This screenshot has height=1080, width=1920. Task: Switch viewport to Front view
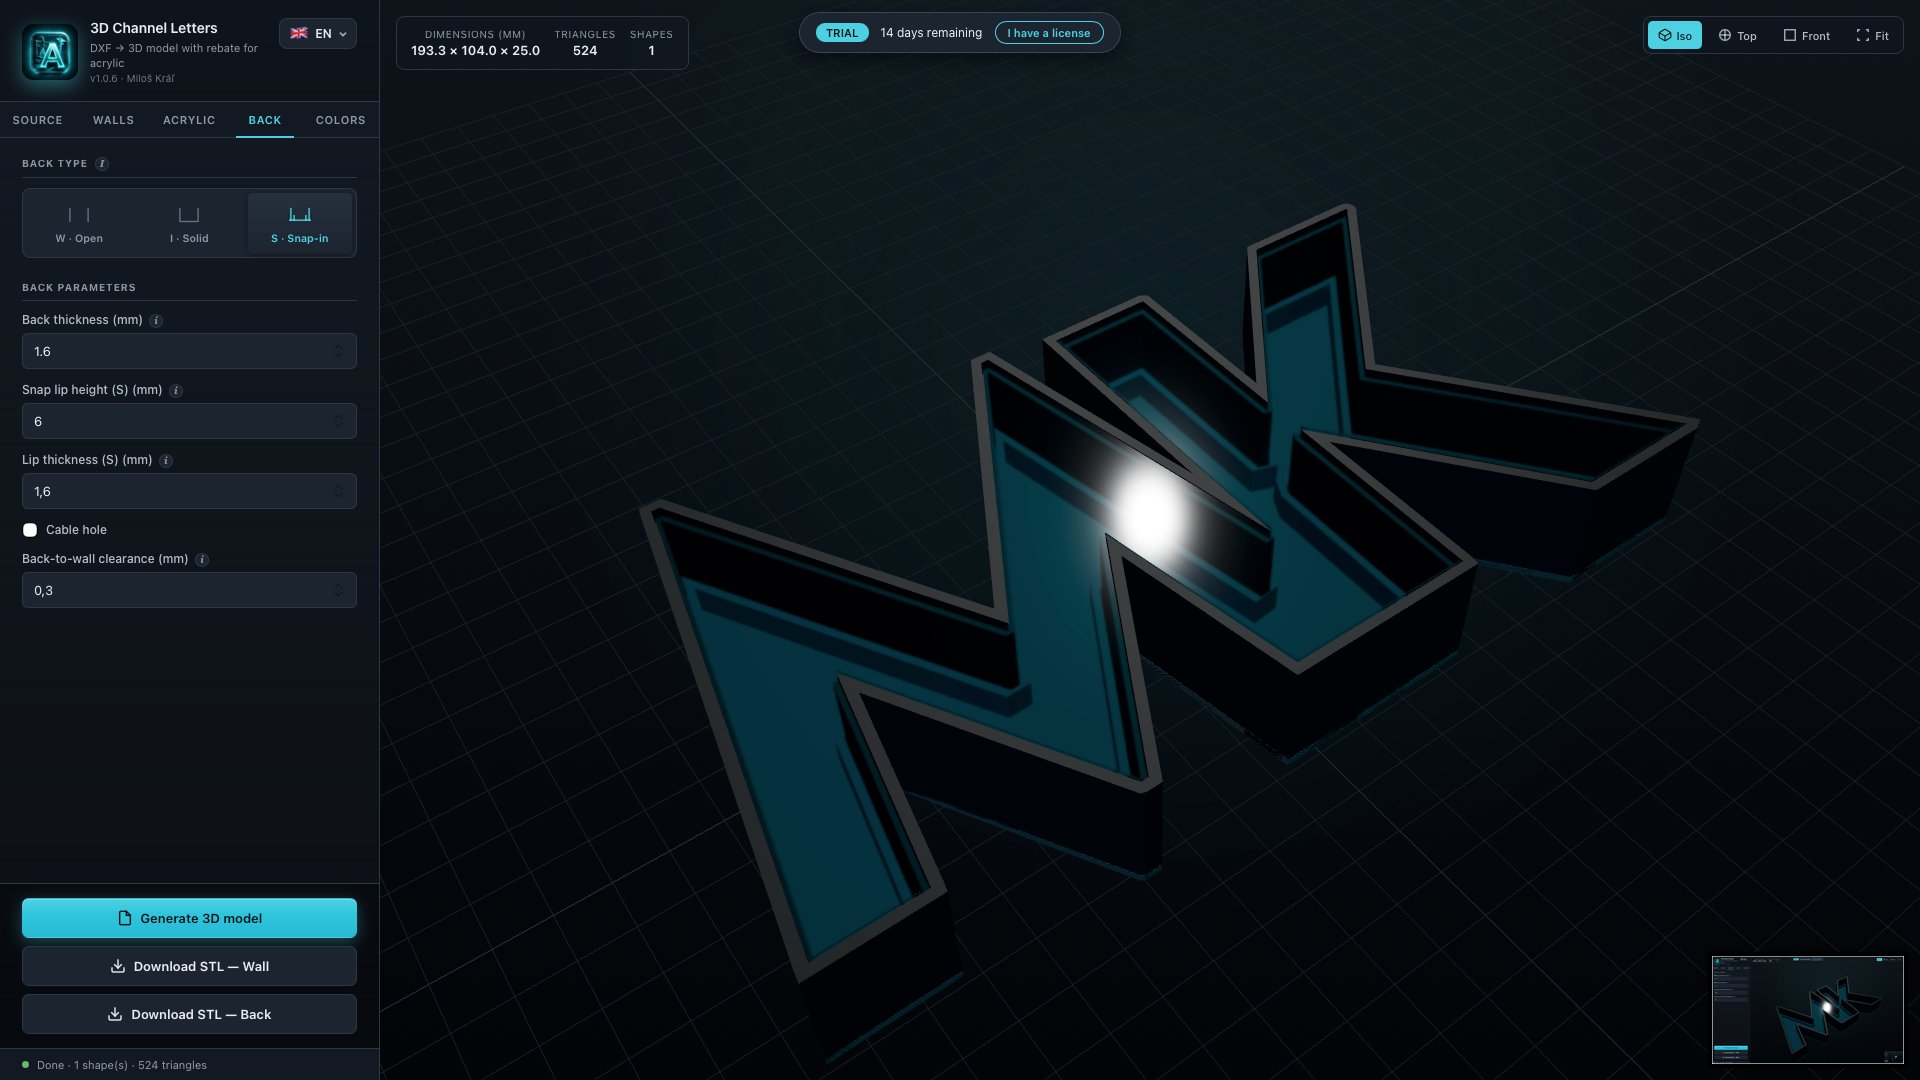(x=1806, y=35)
